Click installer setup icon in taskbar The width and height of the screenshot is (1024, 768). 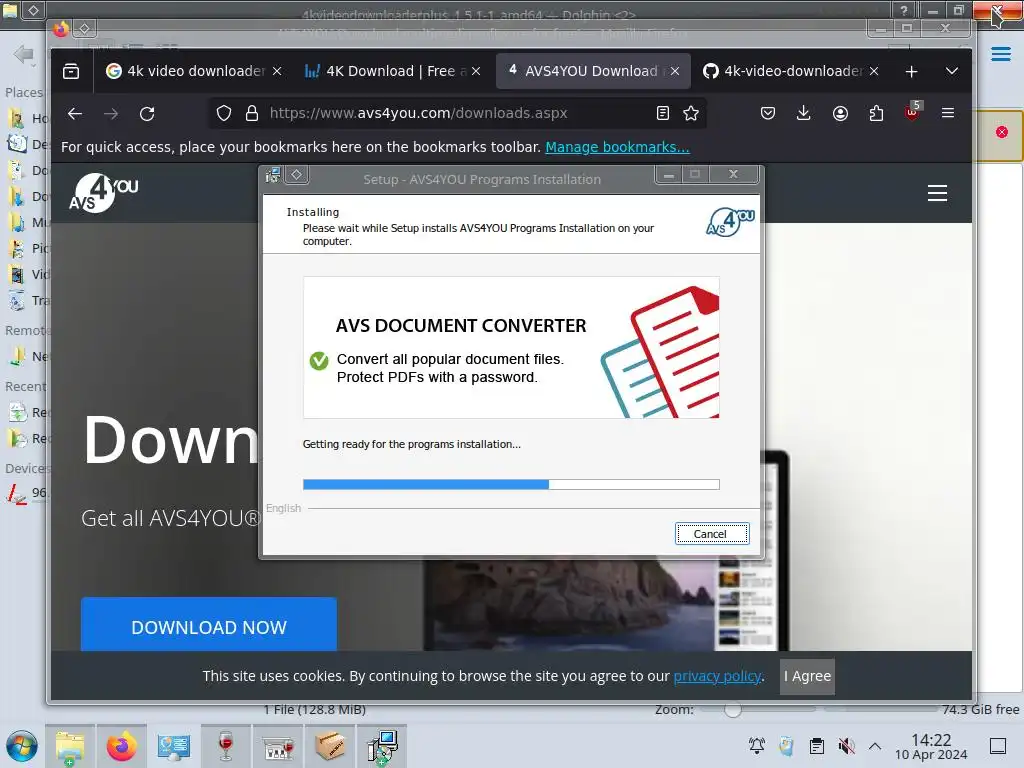(382, 746)
